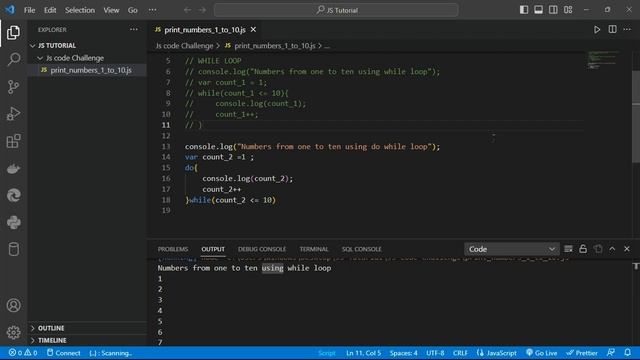Split the editor to the right
Viewport: 640px width, 360px height.
pyautogui.click(x=612, y=29)
